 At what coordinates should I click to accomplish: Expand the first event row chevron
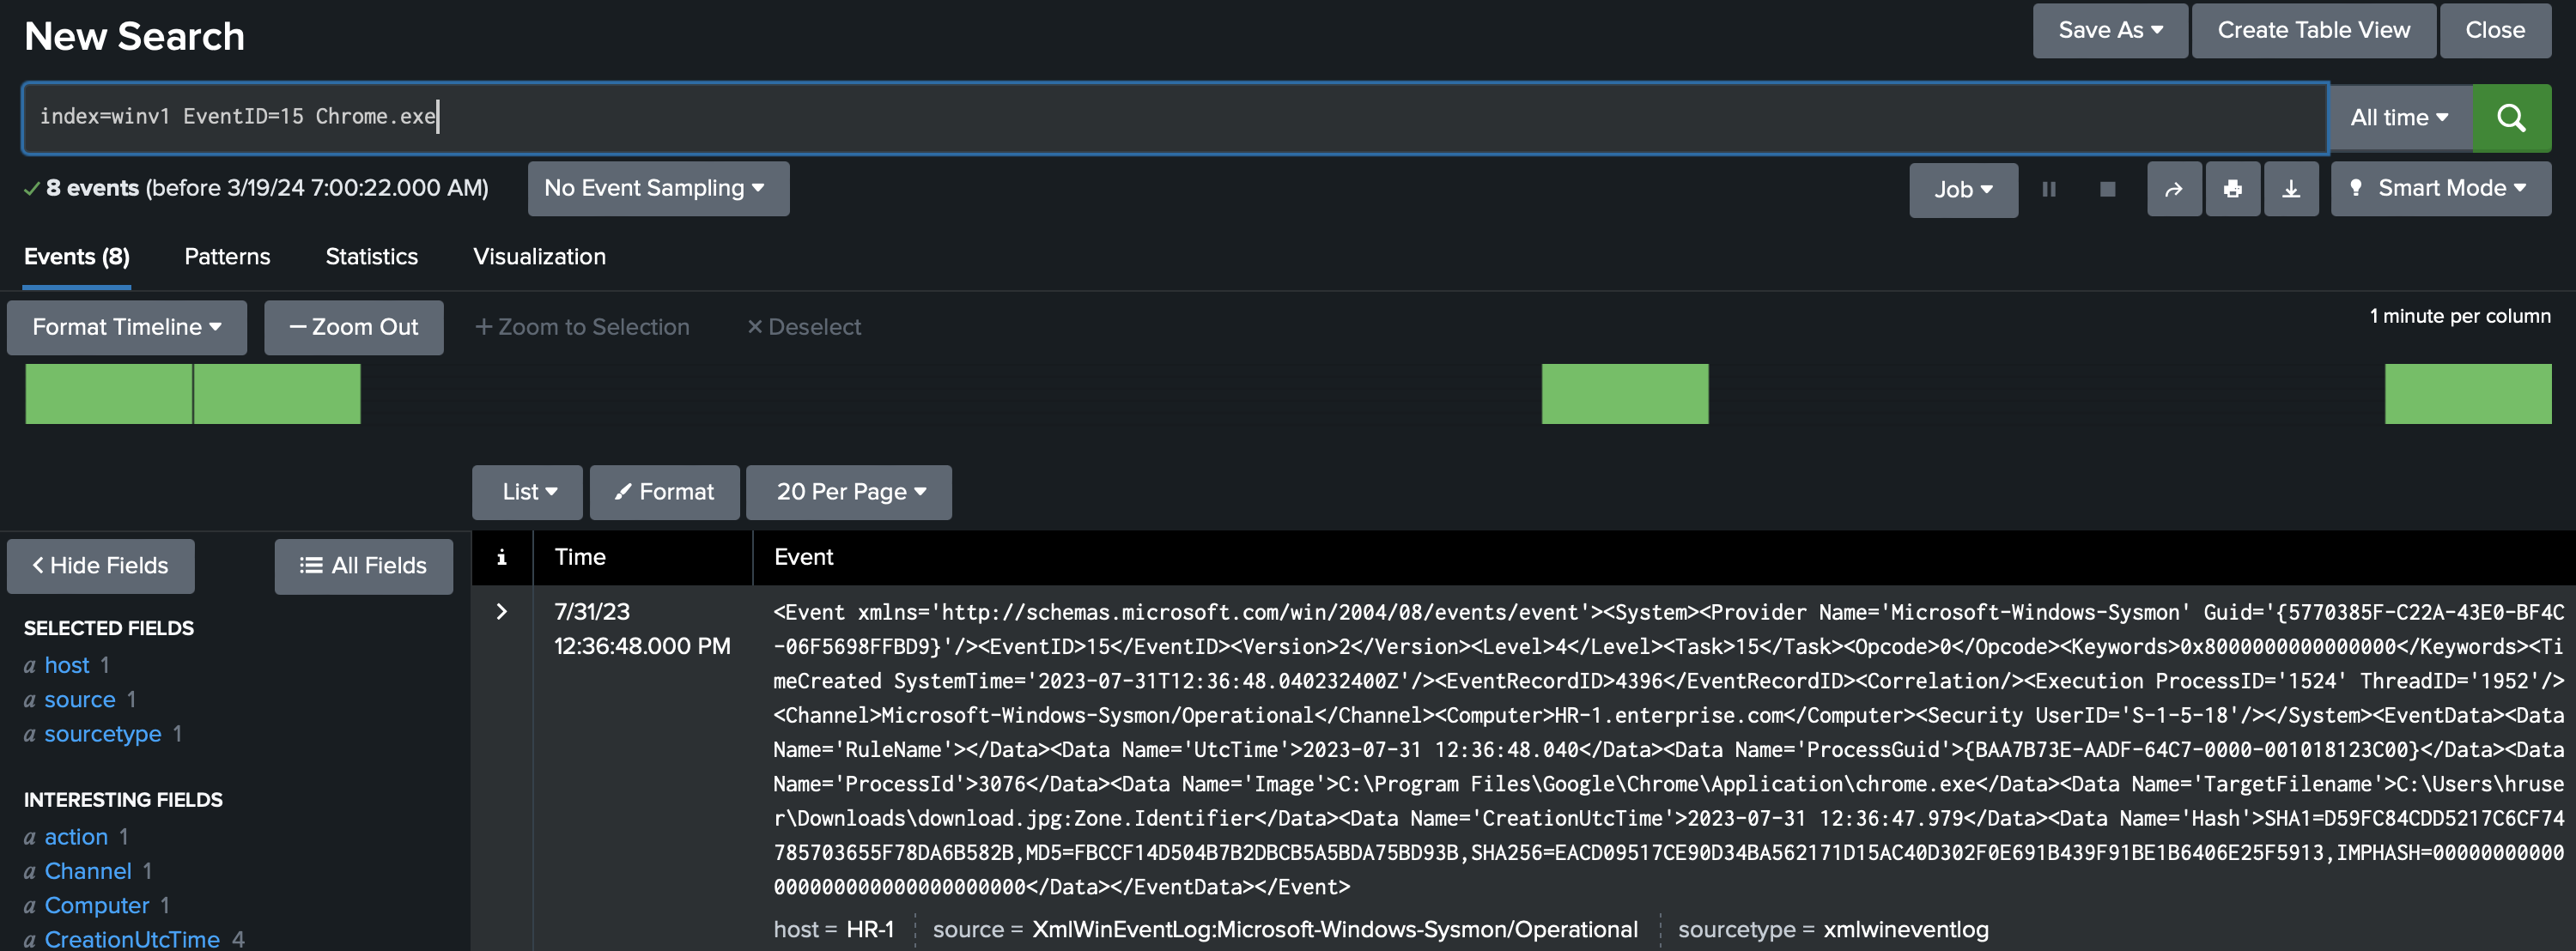(502, 611)
